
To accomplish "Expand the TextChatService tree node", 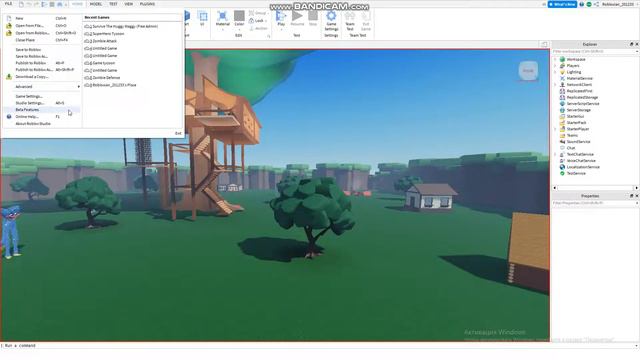I will coord(555,154).
